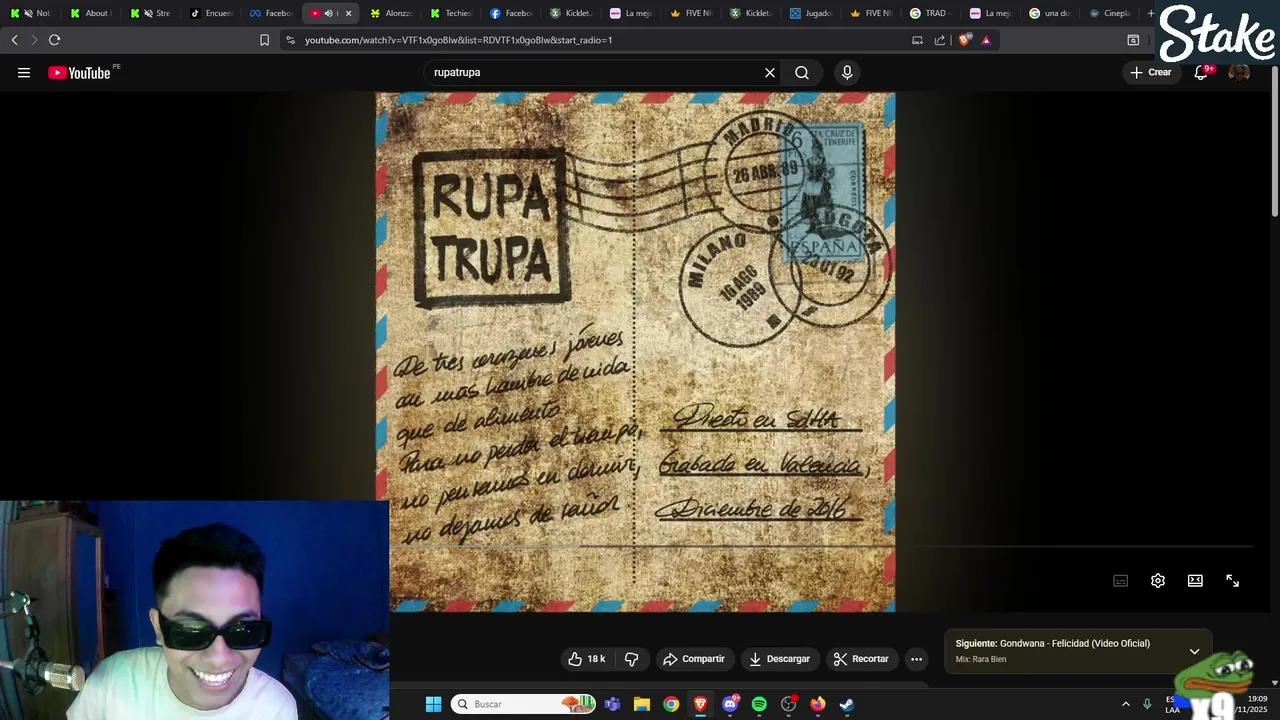Open Discord from taskbar
Viewport: 1280px width, 720px height.
coord(730,704)
